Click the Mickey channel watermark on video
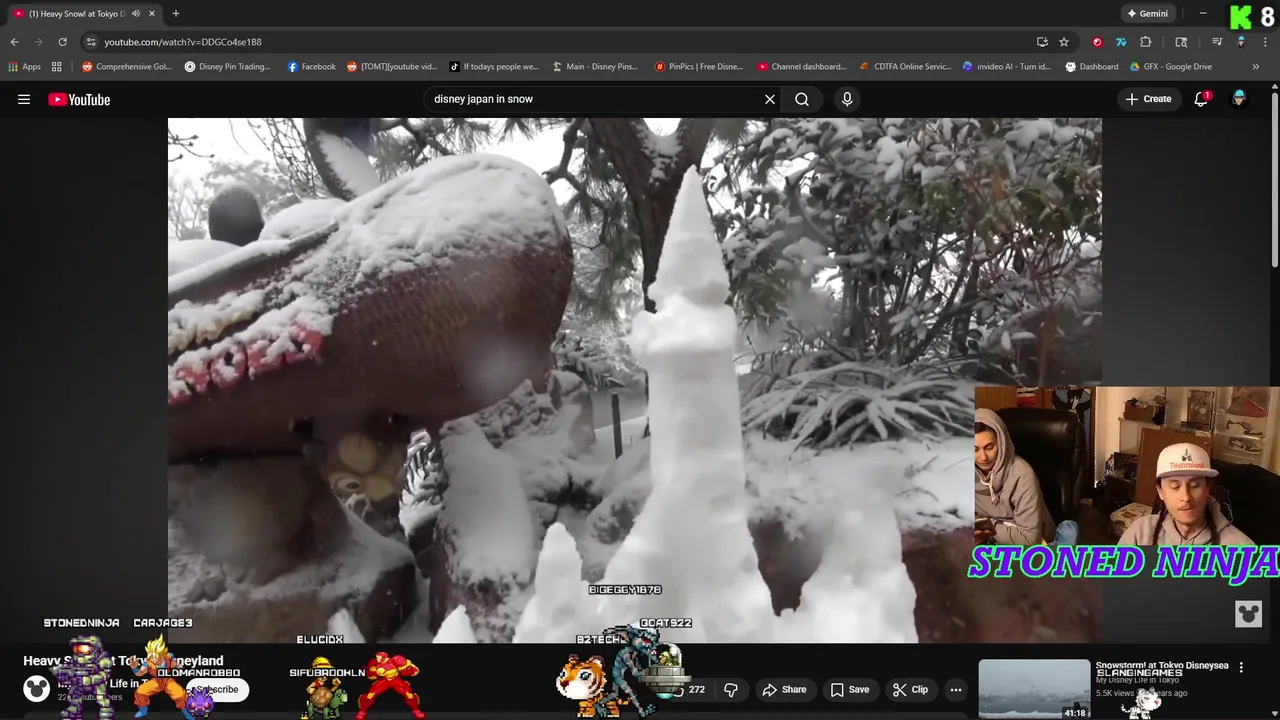This screenshot has height=720, width=1280. pos(1248,614)
